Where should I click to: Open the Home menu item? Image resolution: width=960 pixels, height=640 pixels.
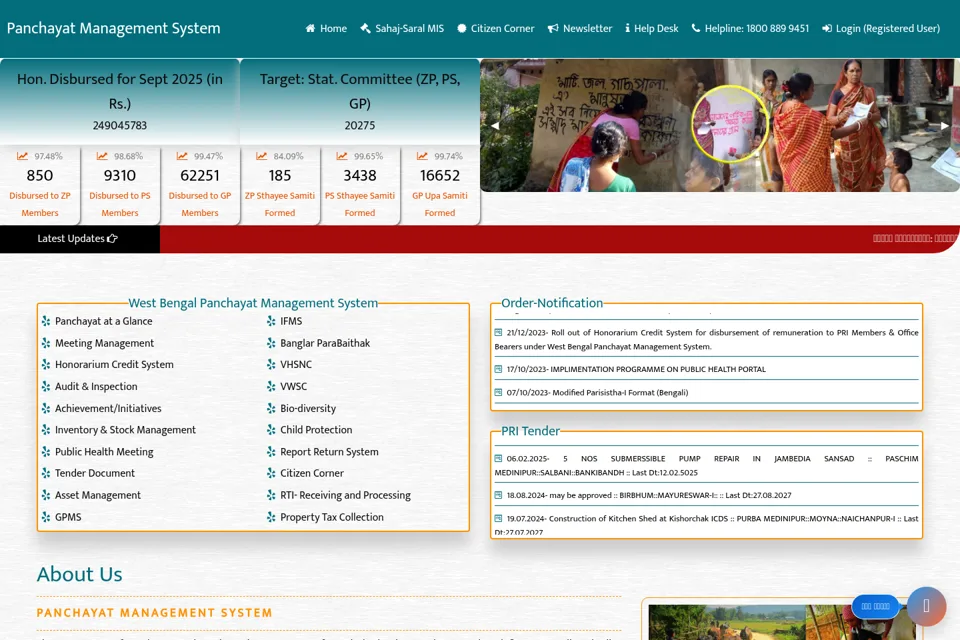click(326, 28)
